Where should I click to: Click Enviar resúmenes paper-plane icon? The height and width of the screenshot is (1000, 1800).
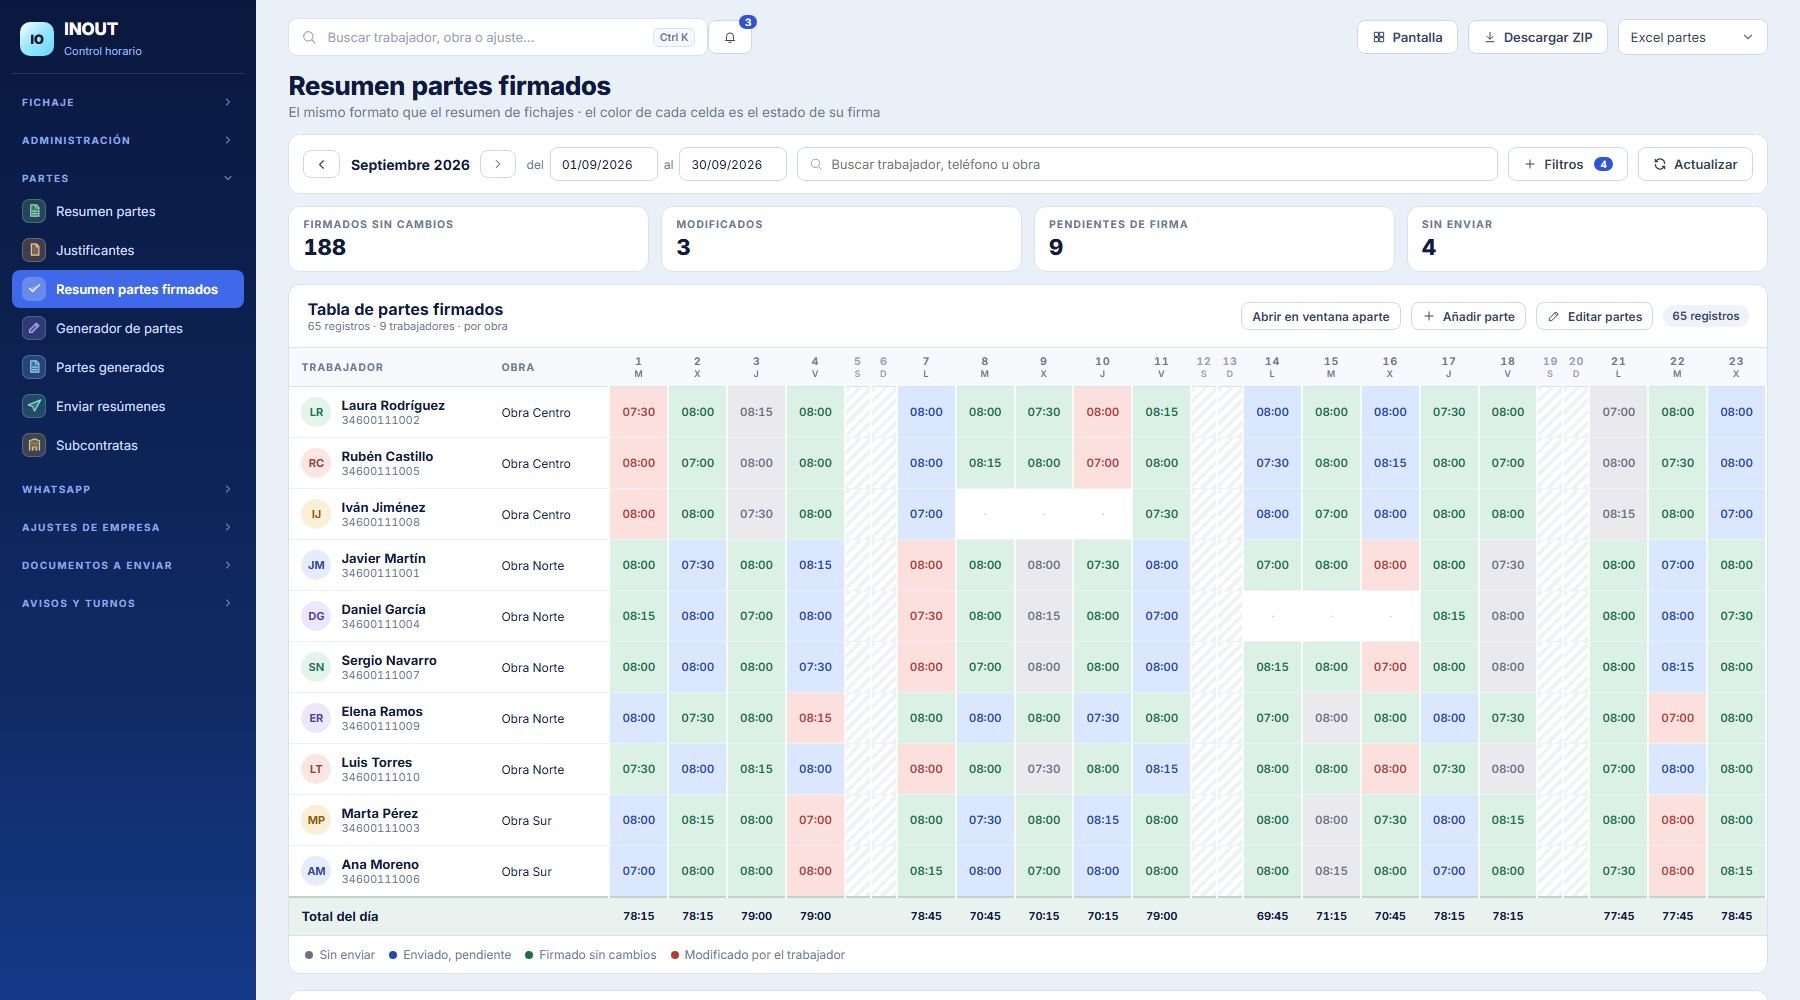tap(35, 406)
